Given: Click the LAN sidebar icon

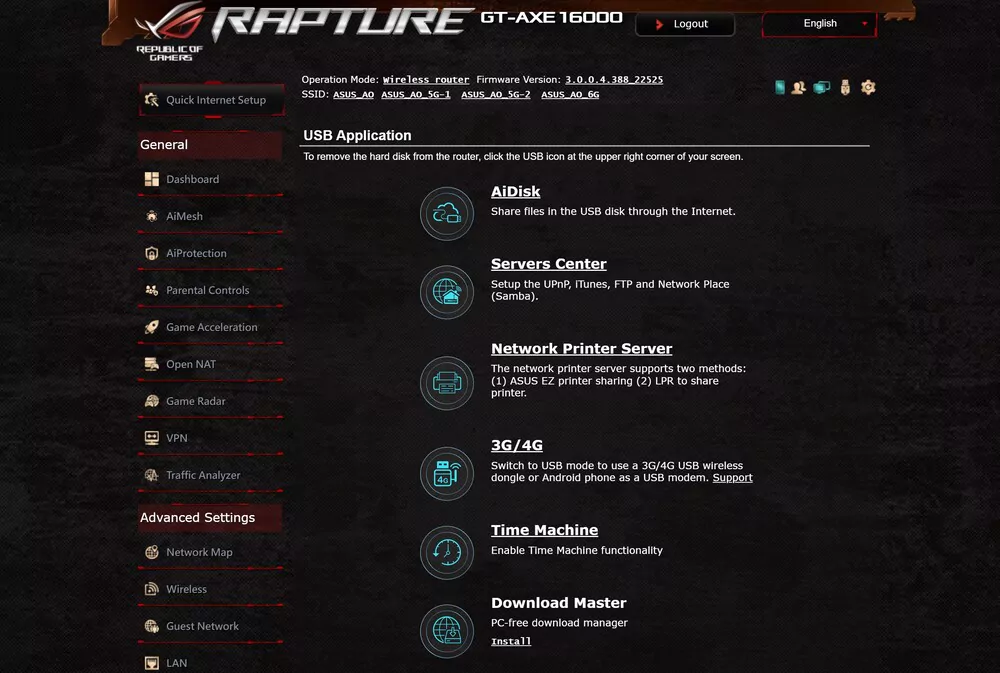Looking at the screenshot, I should (x=152, y=663).
